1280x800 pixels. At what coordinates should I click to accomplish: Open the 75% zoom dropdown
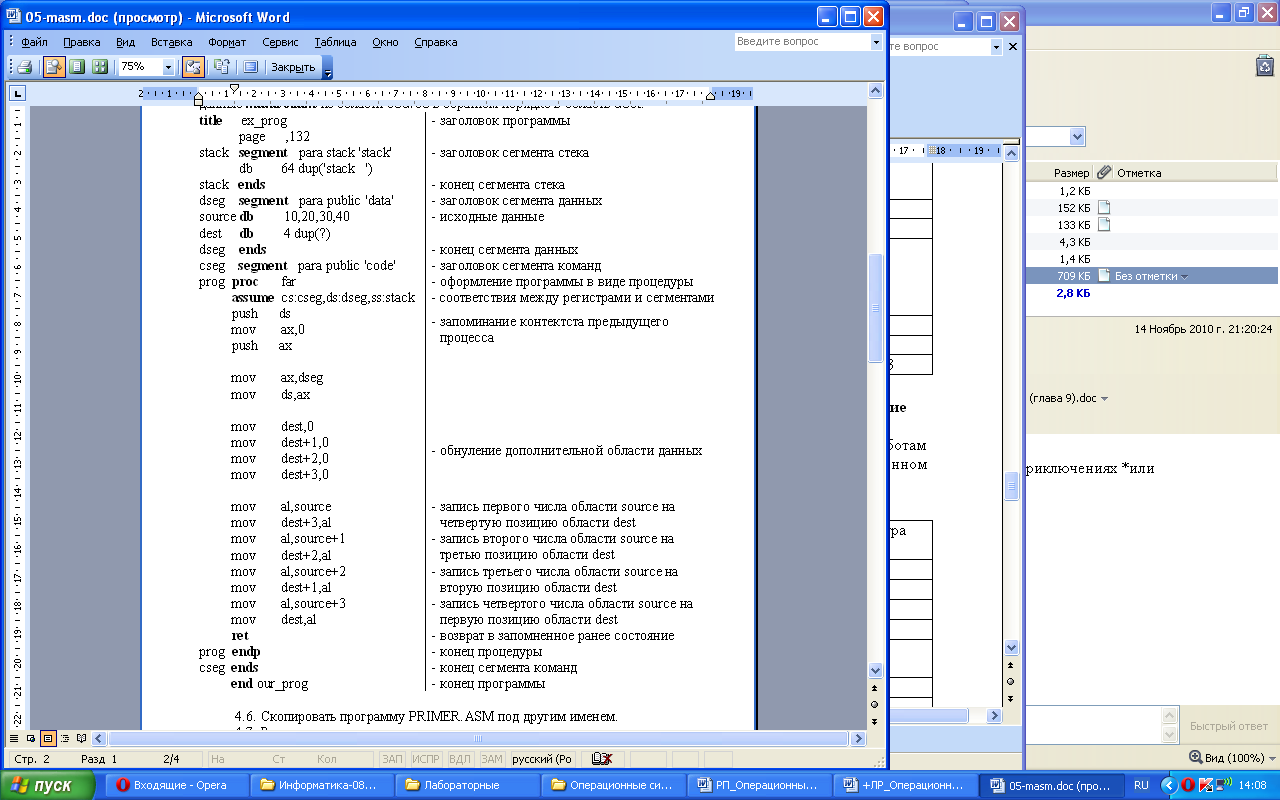tap(168, 67)
